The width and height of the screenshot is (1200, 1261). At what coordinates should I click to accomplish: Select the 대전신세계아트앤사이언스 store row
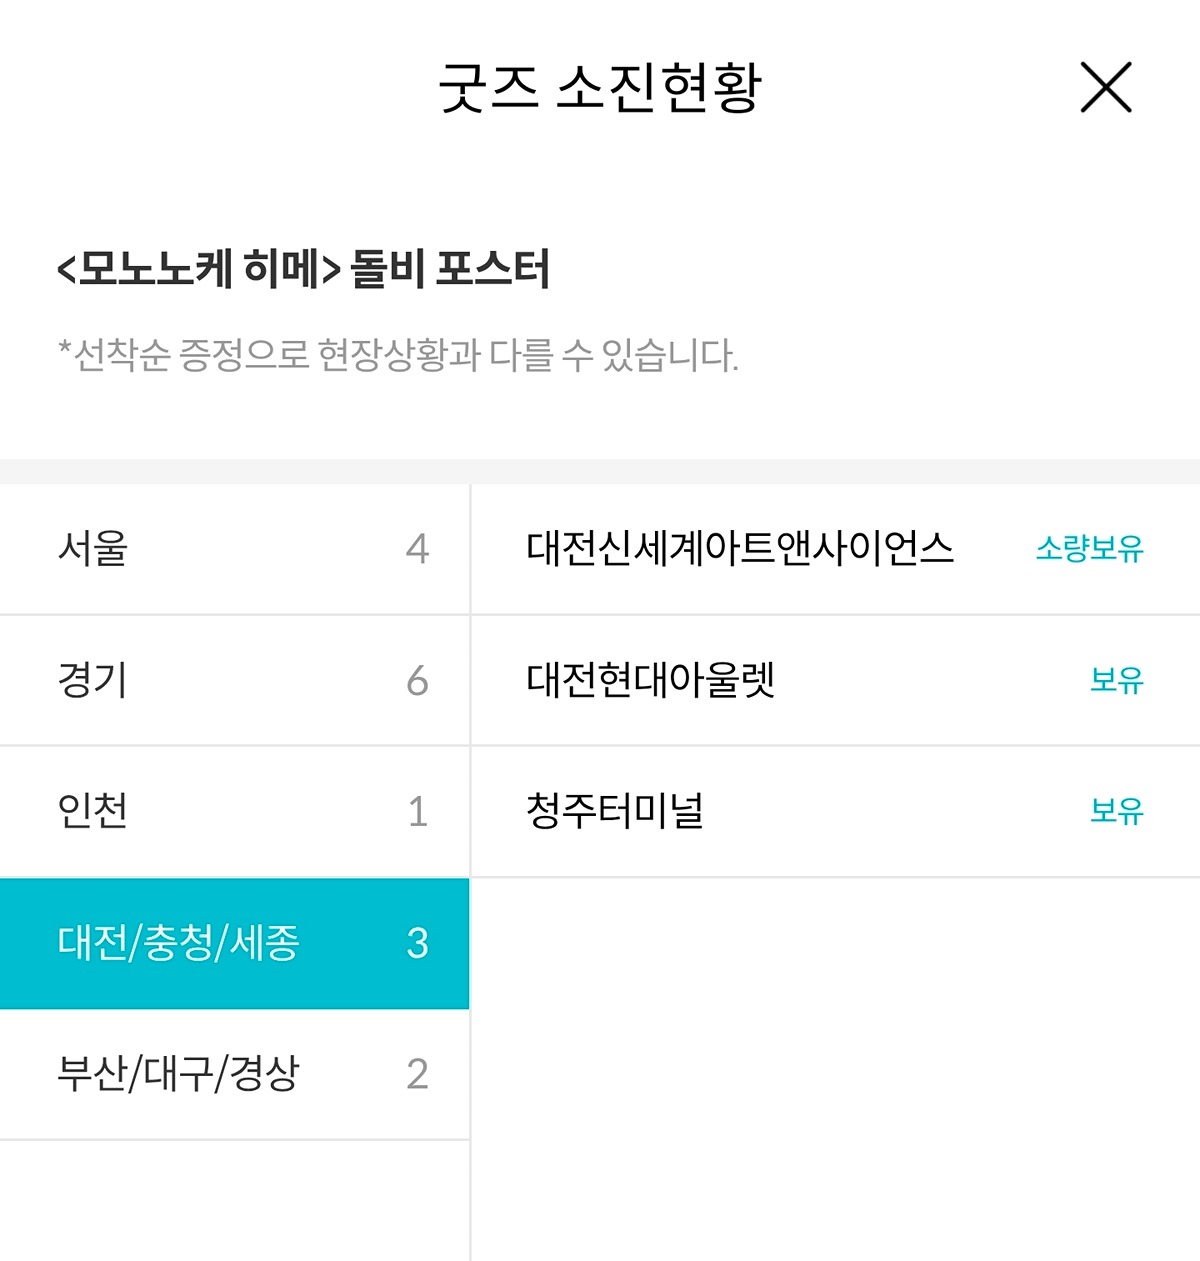click(x=740, y=548)
